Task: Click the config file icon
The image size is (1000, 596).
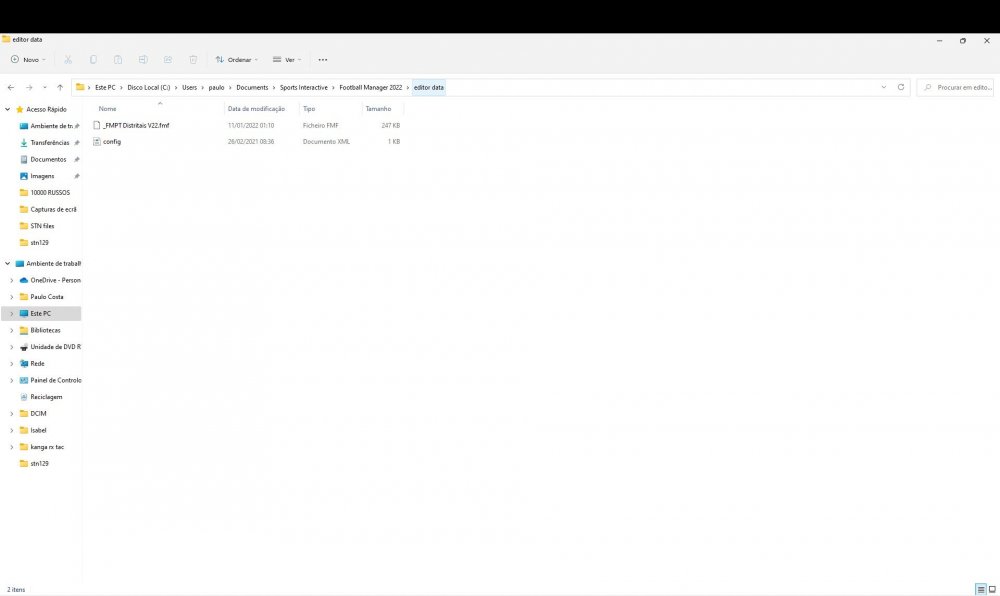Action: 97,142
